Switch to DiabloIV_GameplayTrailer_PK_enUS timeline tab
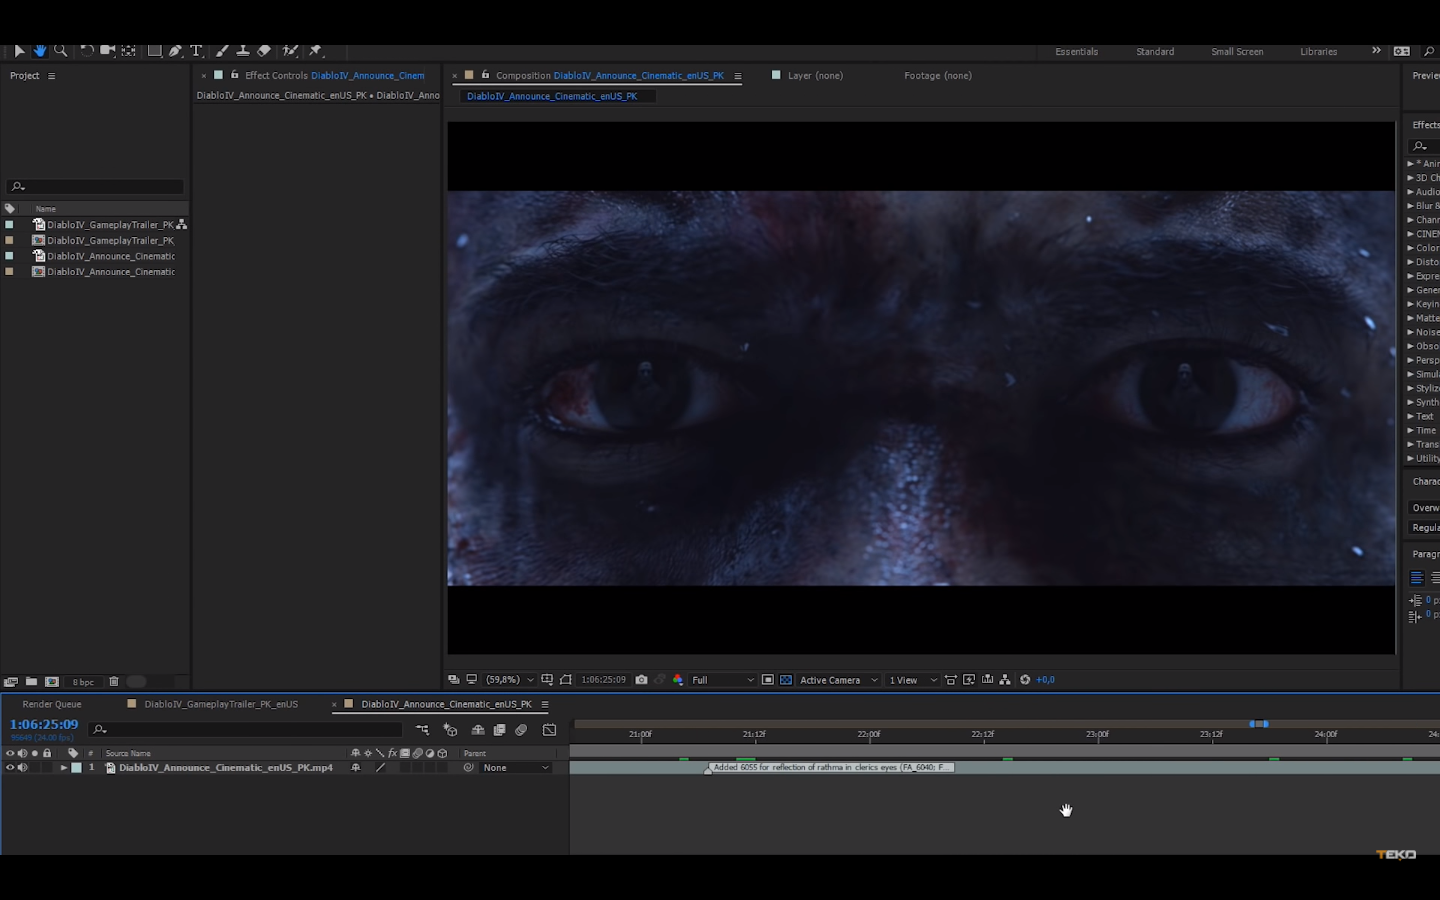This screenshot has height=900, width=1440. click(221, 704)
